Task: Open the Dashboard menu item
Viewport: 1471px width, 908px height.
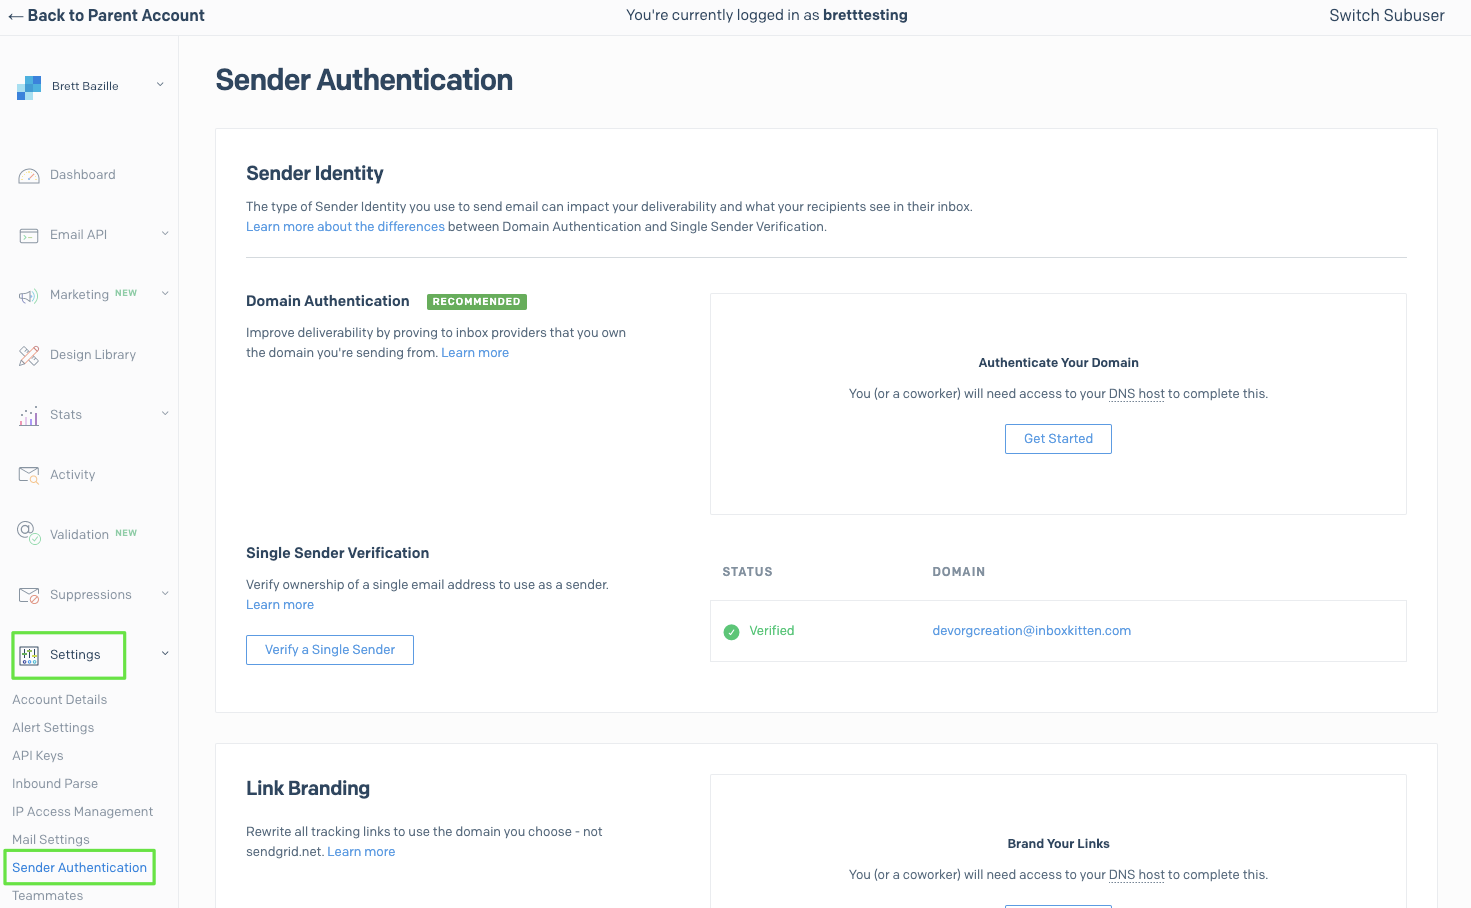Action: pyautogui.click(x=83, y=175)
